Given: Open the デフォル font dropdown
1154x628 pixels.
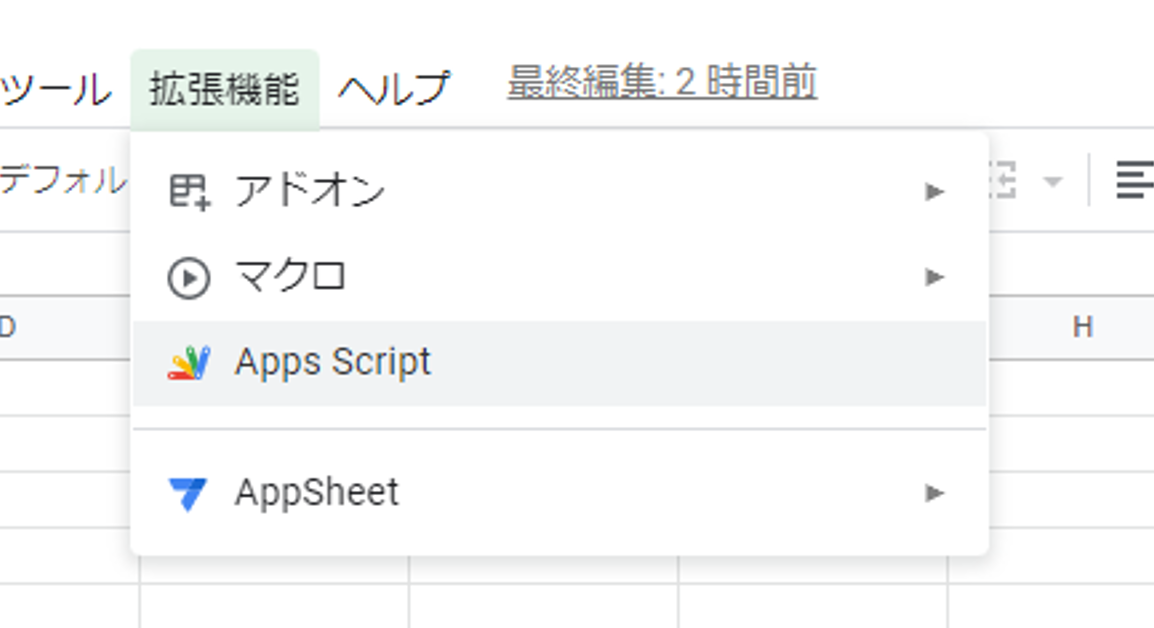Looking at the screenshot, I should (x=63, y=180).
